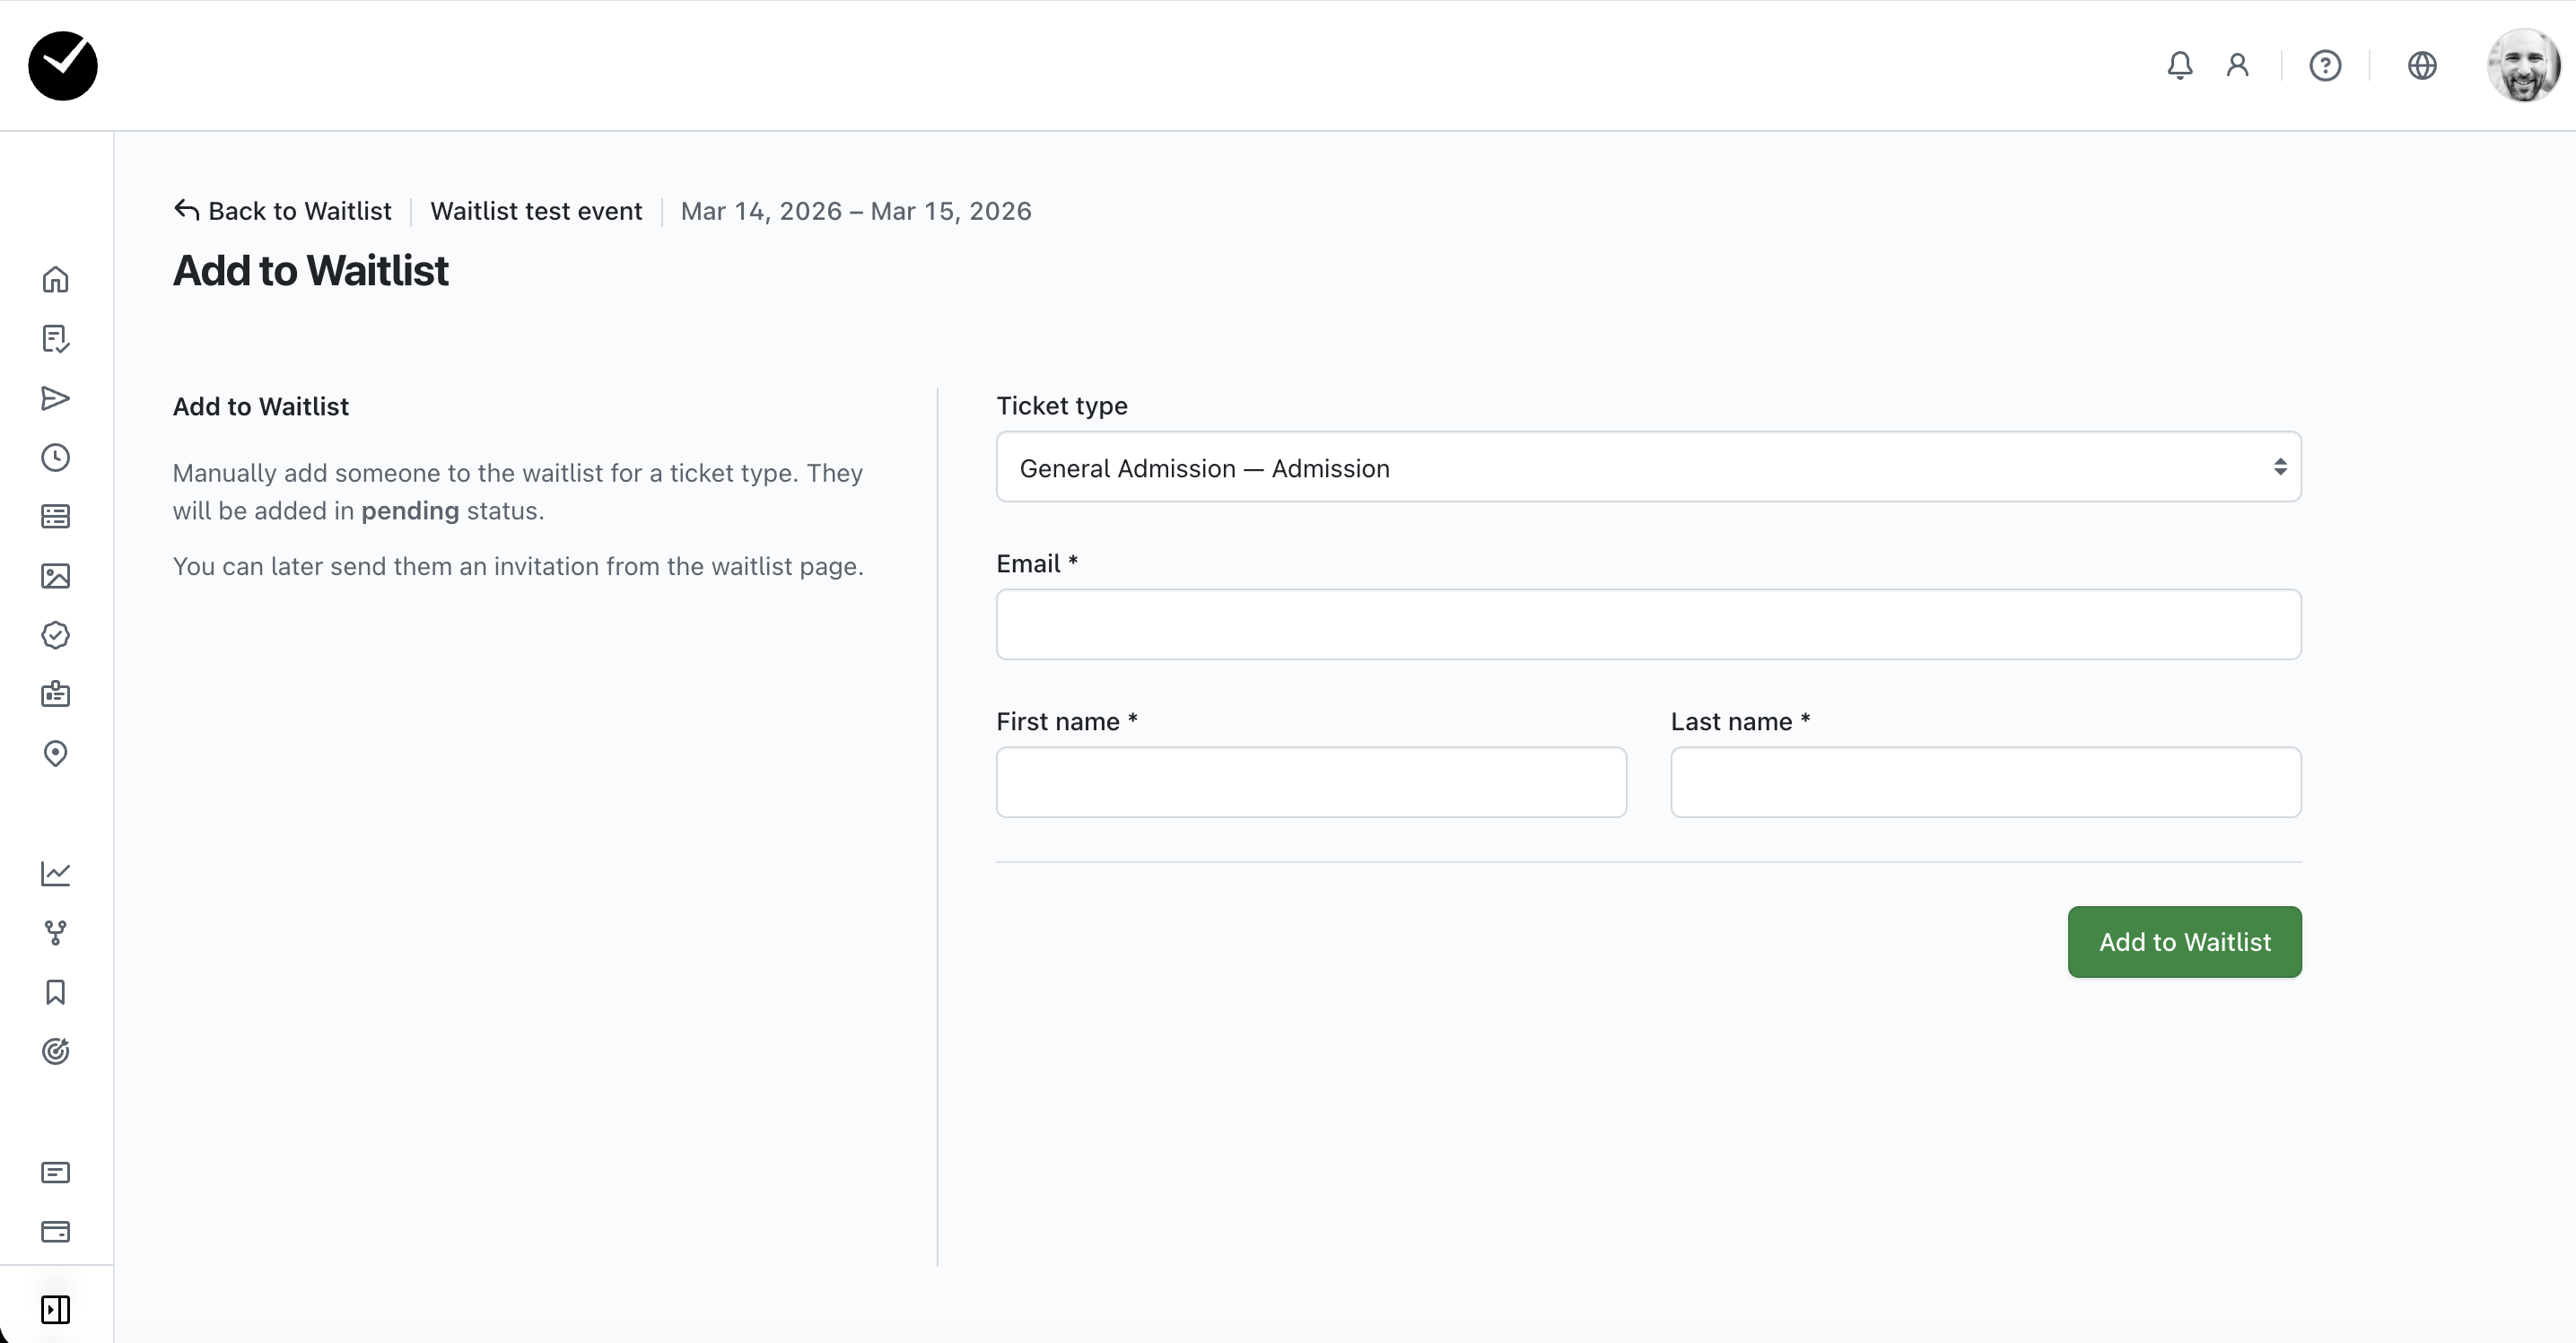Screen dimensions: 2576x1343
Task: Open the analytics line chart icon
Action: point(55,873)
